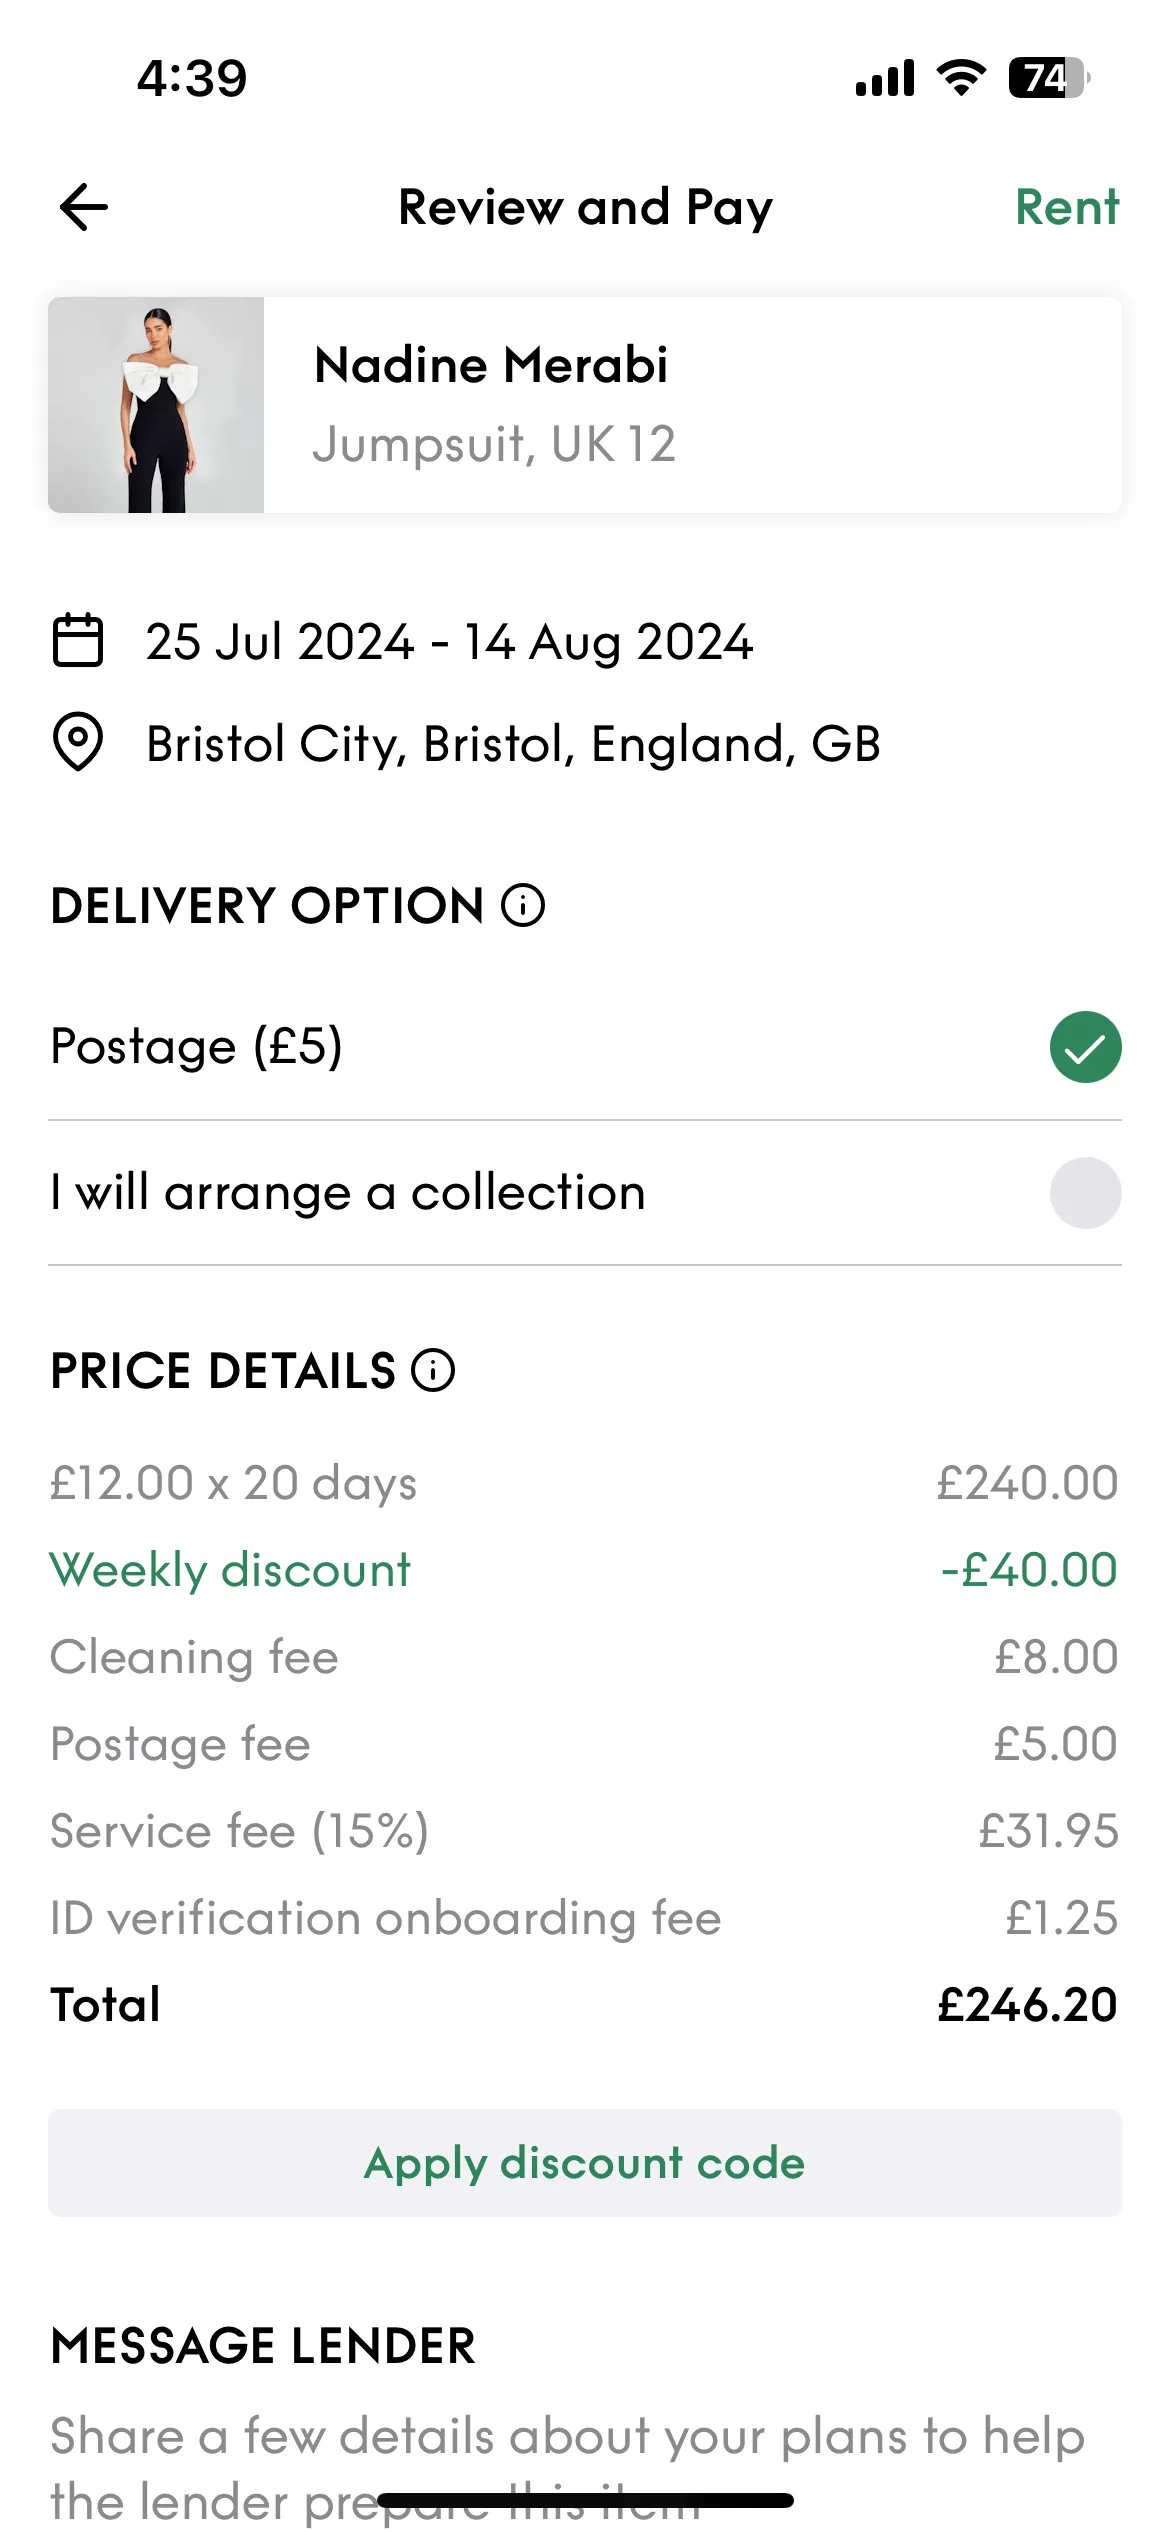Tap the battery indicator in status bar
The image size is (1170, 2532).
[x=1048, y=78]
